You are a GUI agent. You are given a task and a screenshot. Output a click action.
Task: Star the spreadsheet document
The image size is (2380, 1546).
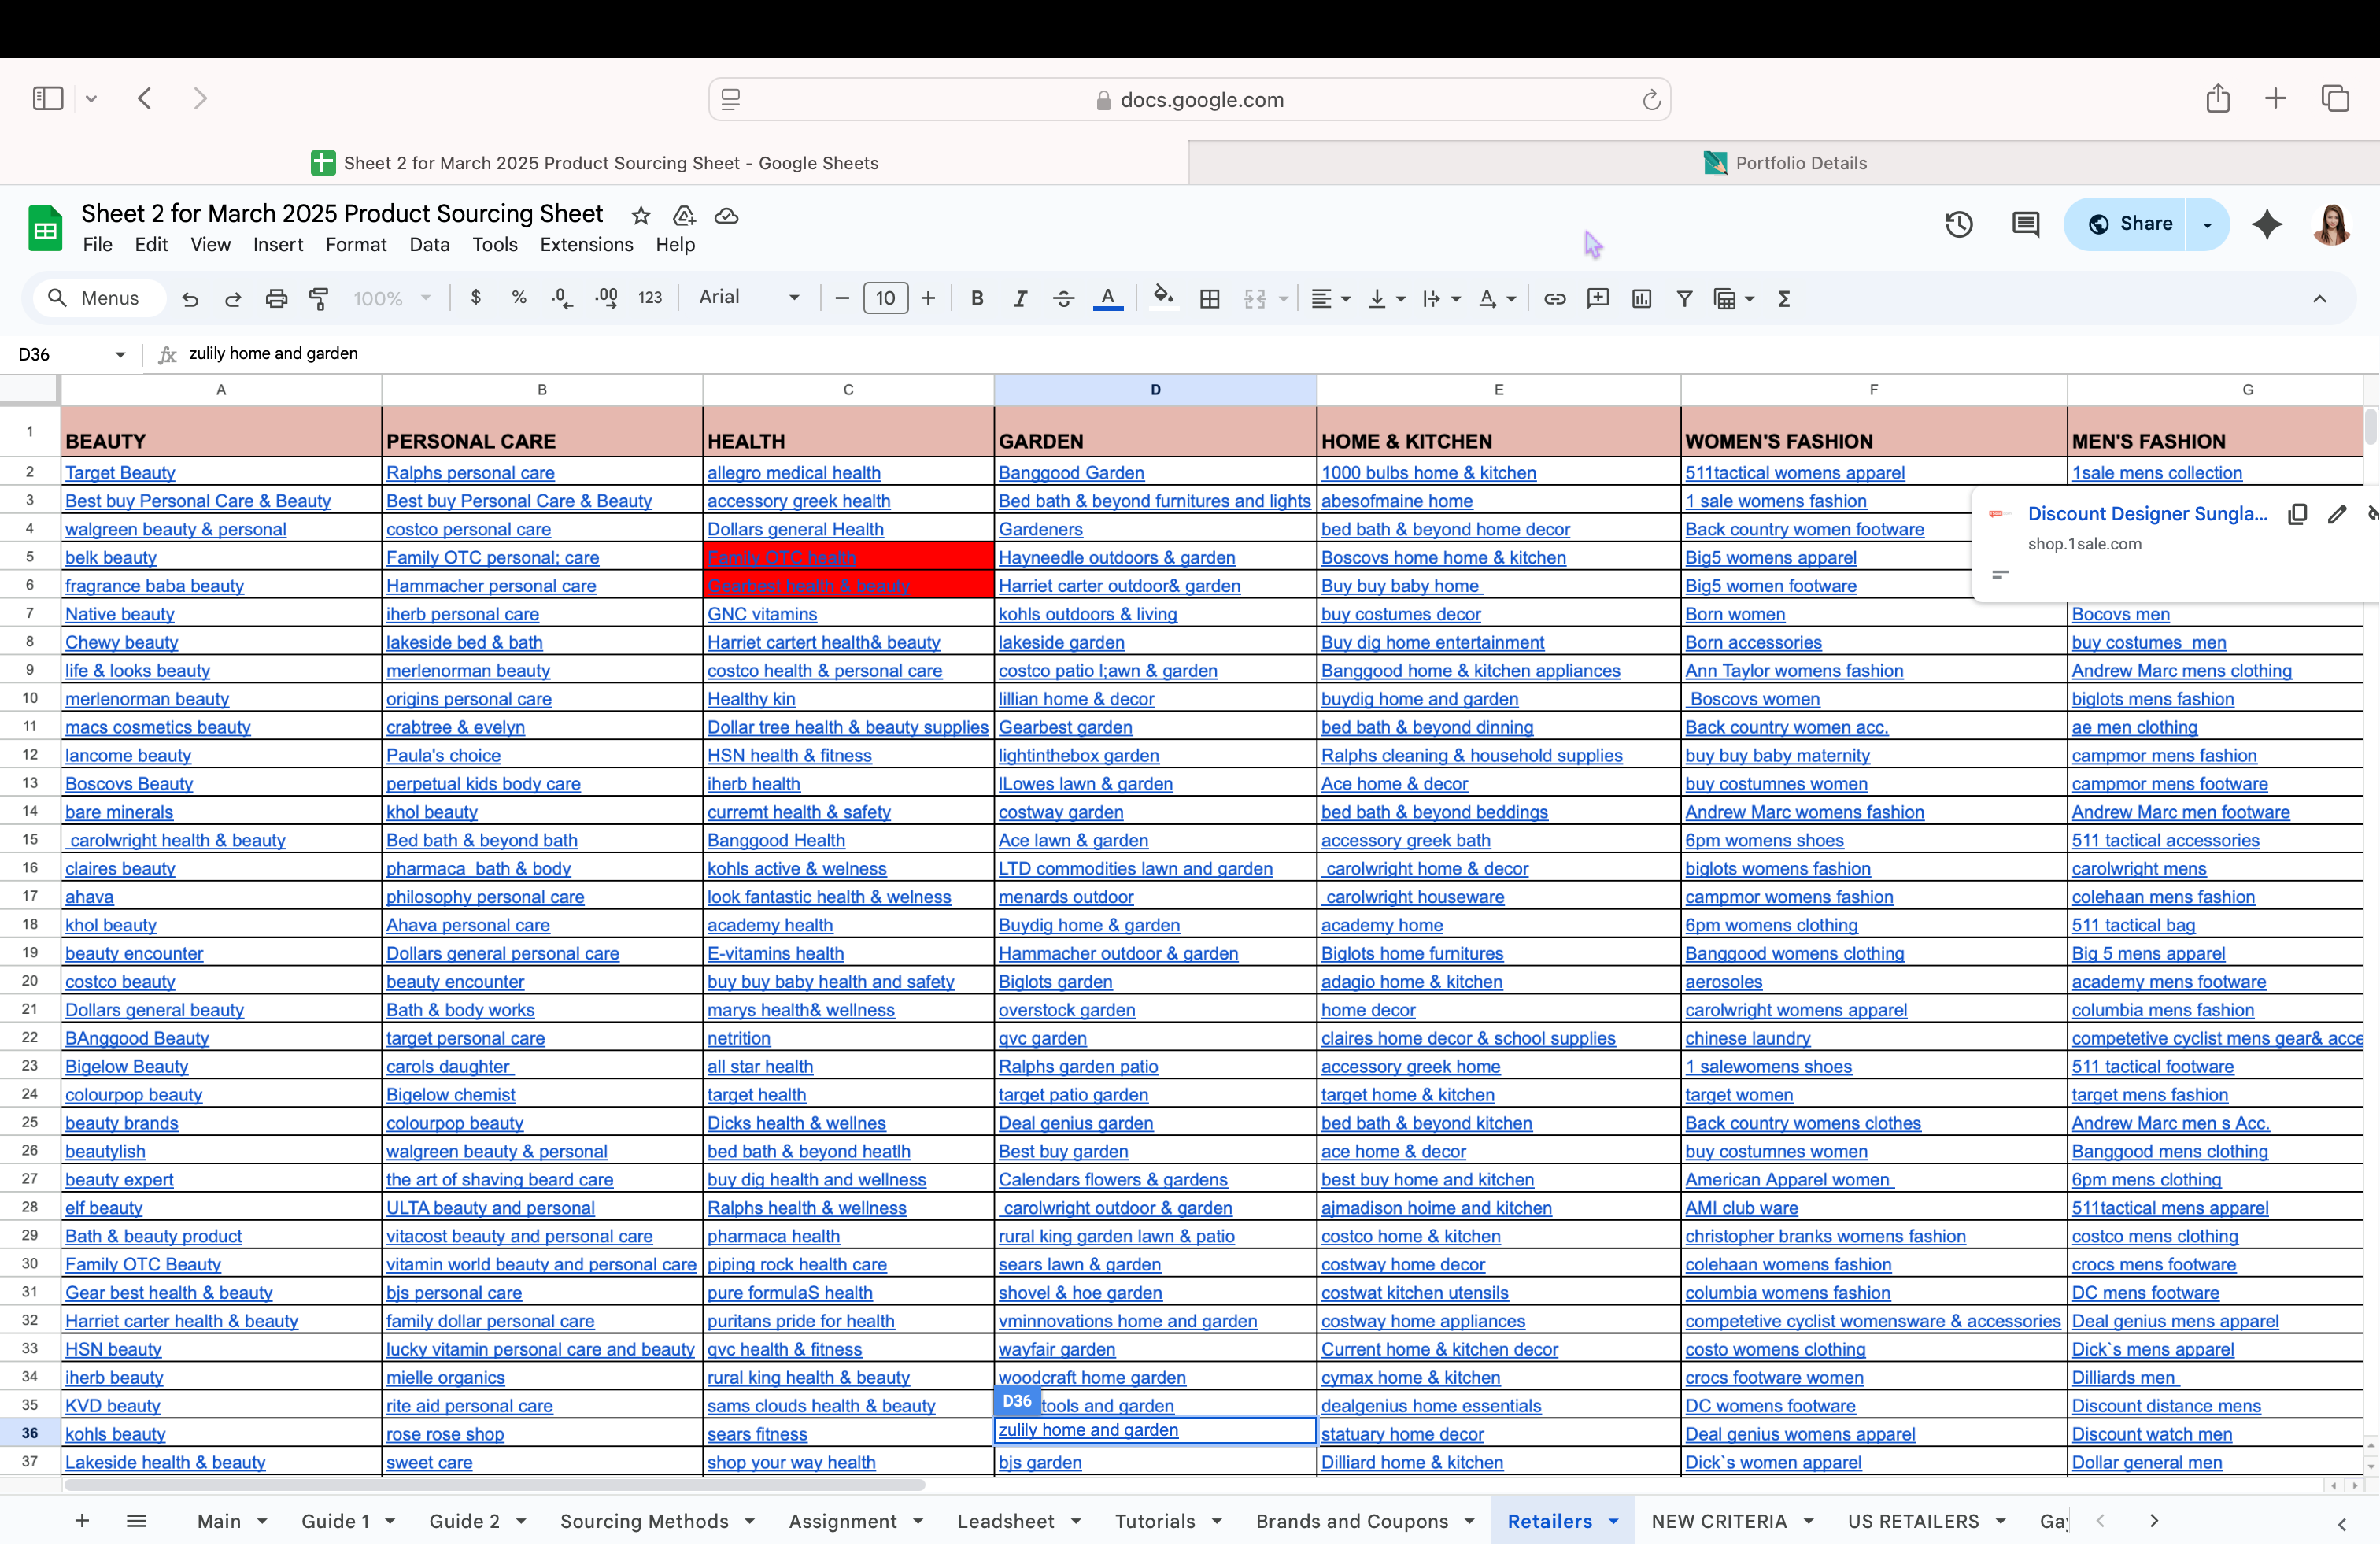641,215
